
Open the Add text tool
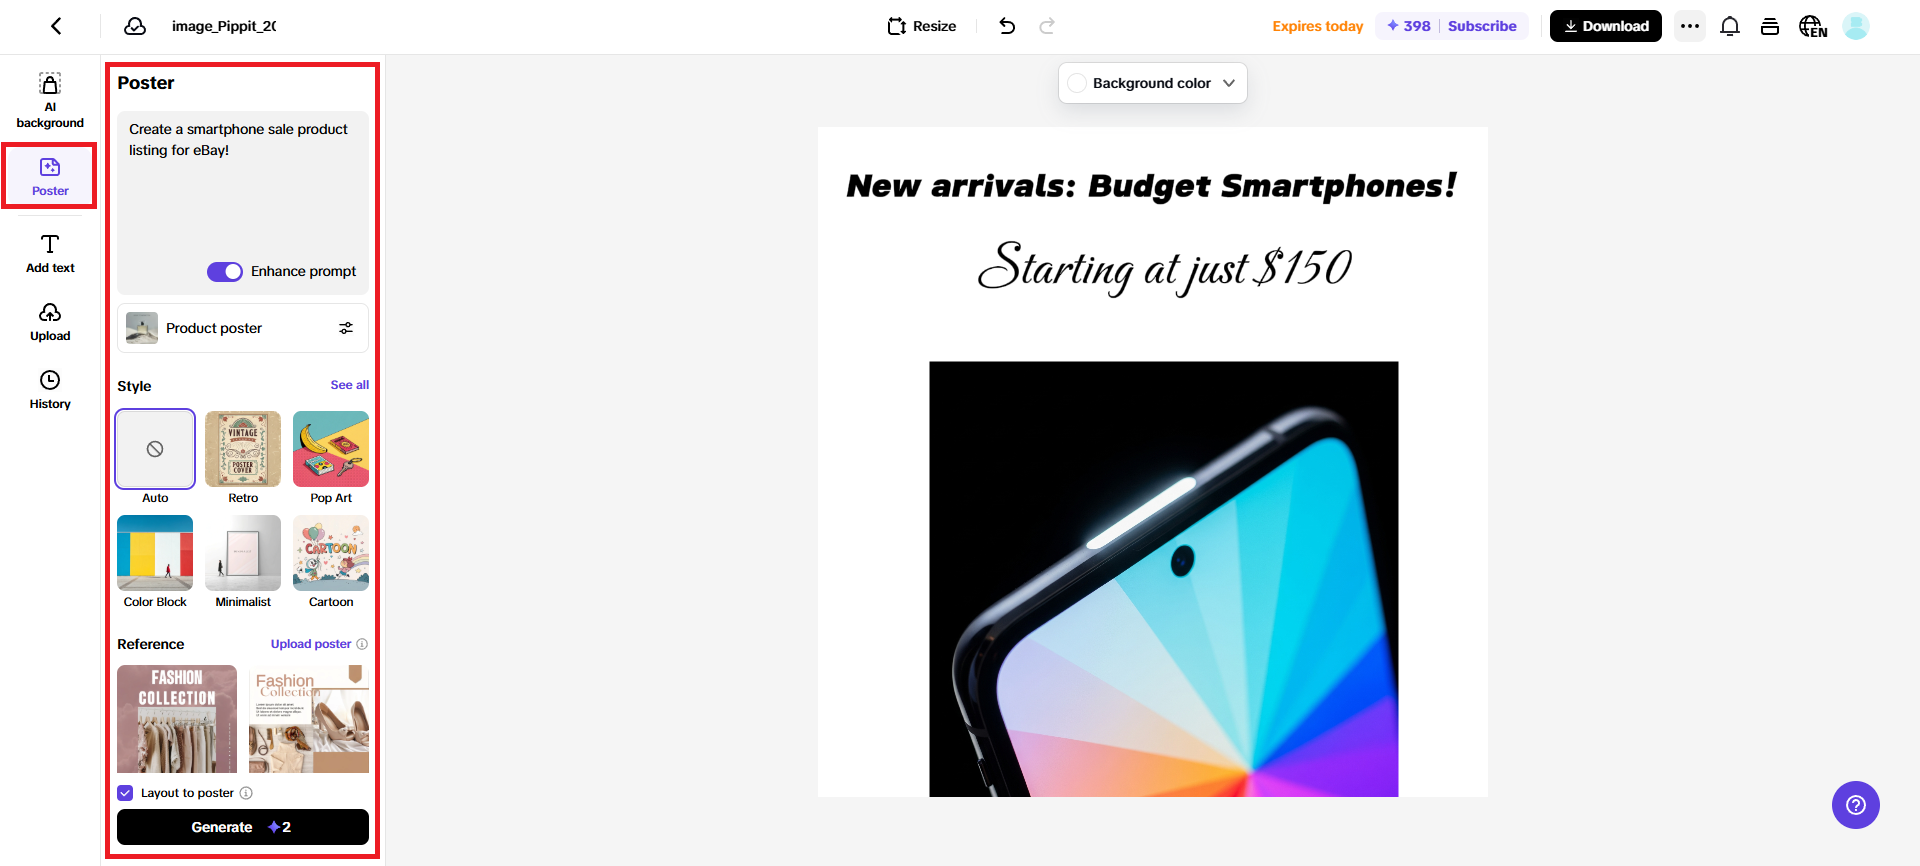coord(50,254)
